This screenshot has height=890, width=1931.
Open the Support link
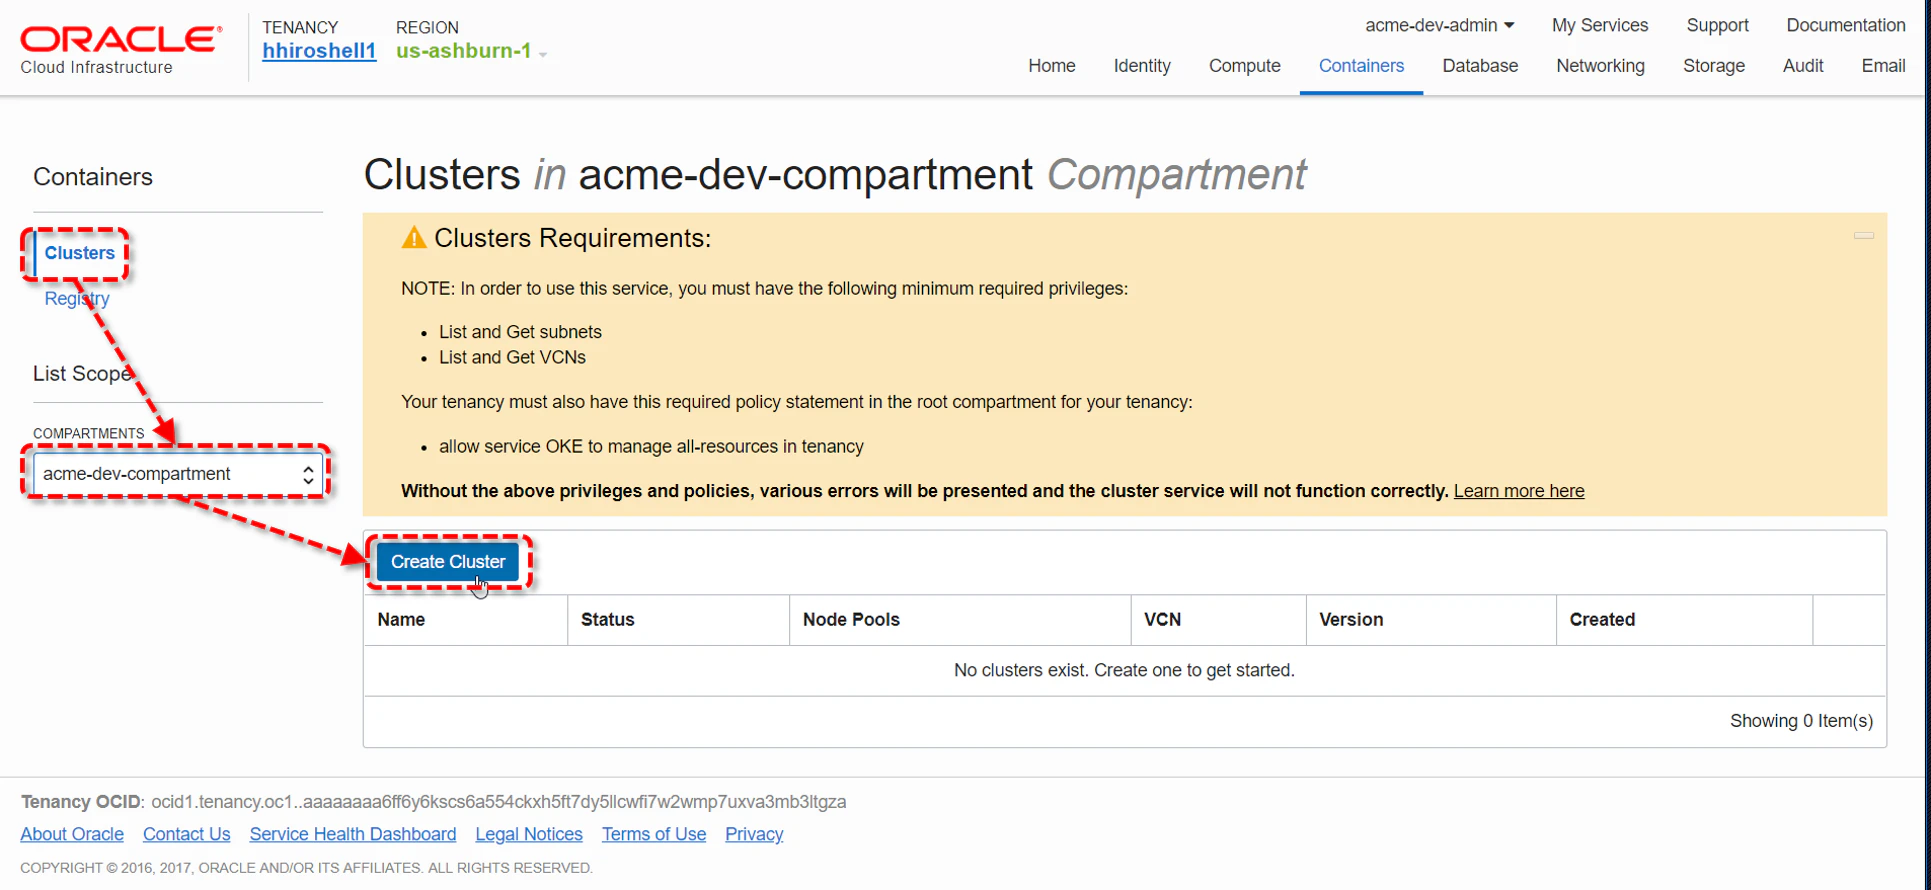click(1717, 25)
